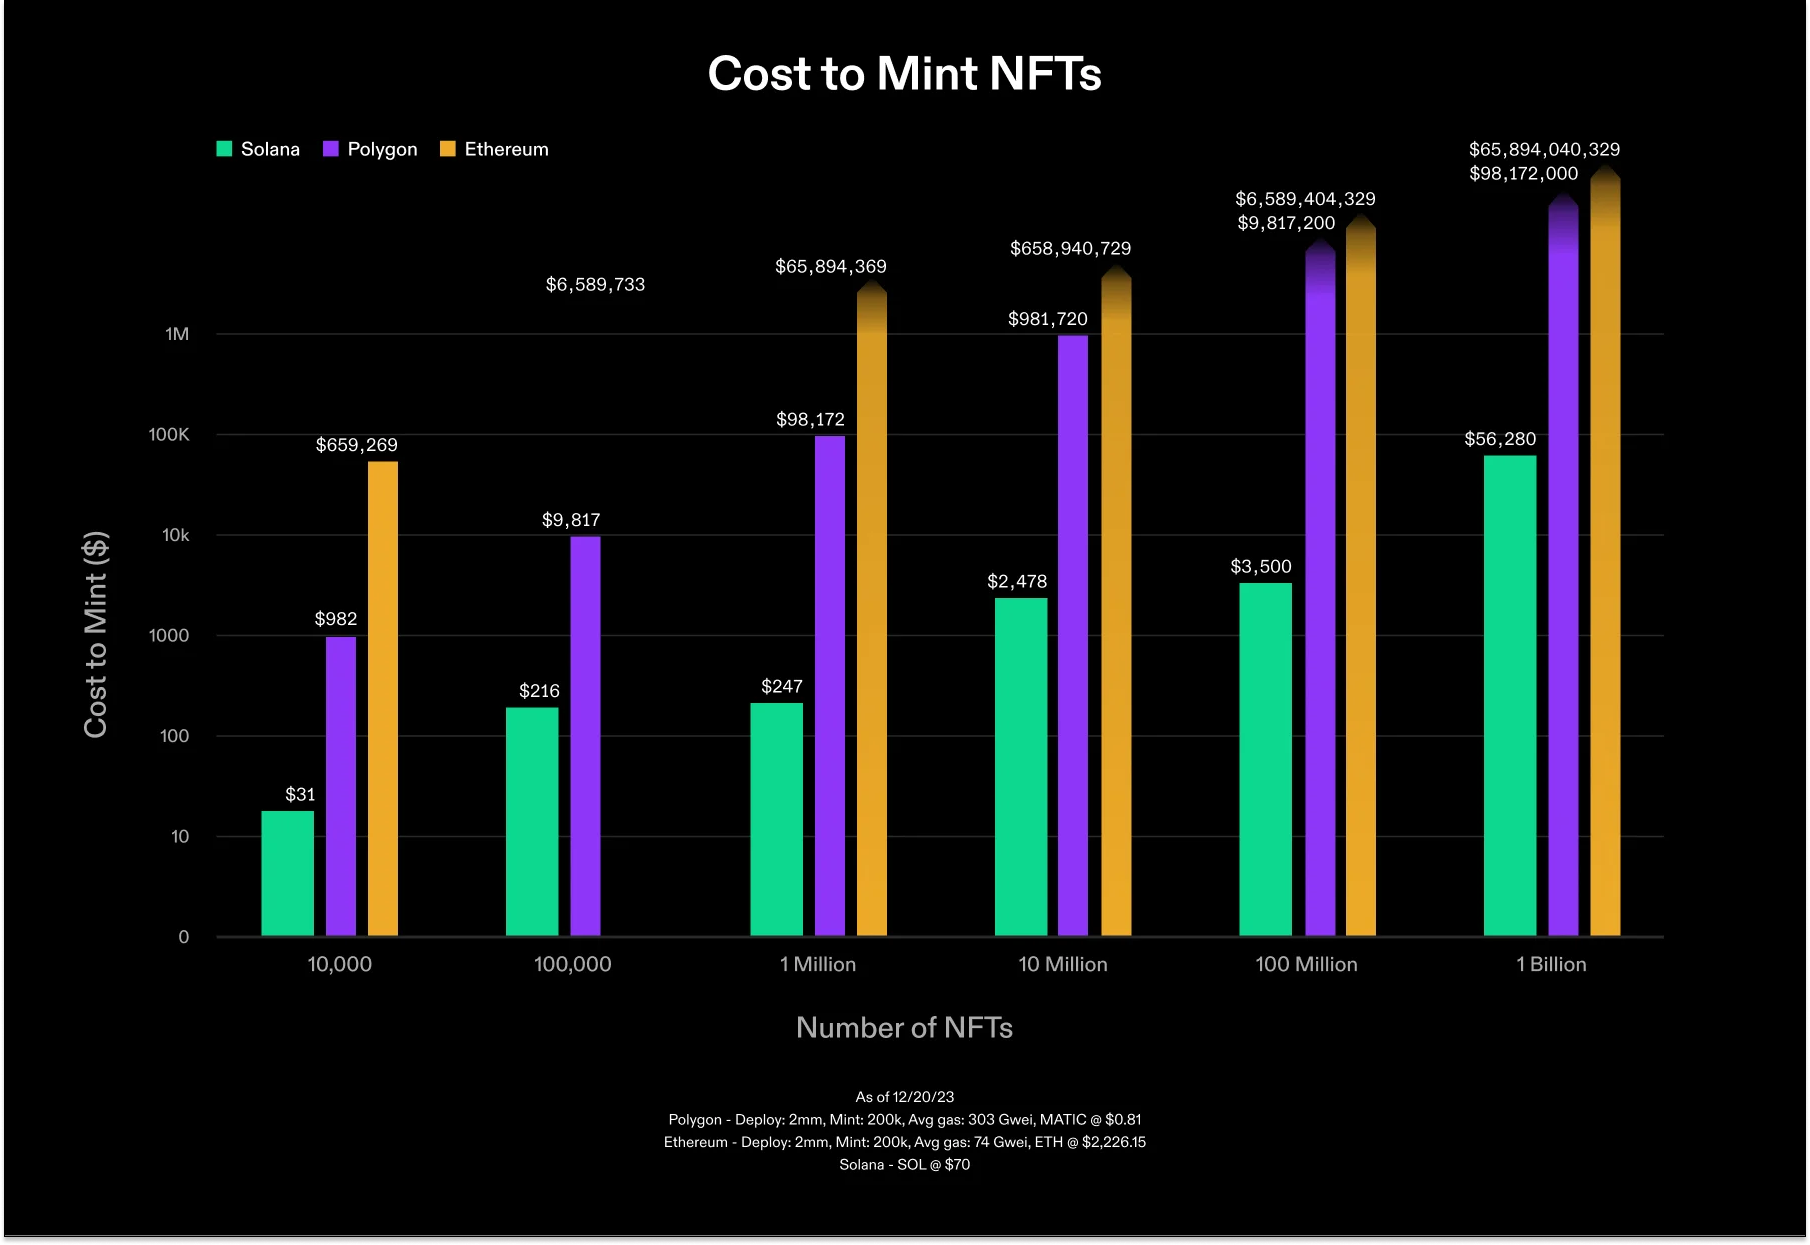The image size is (1810, 1245).
Task: Click the $981,720 Polygon bar label
Action: click(1048, 319)
